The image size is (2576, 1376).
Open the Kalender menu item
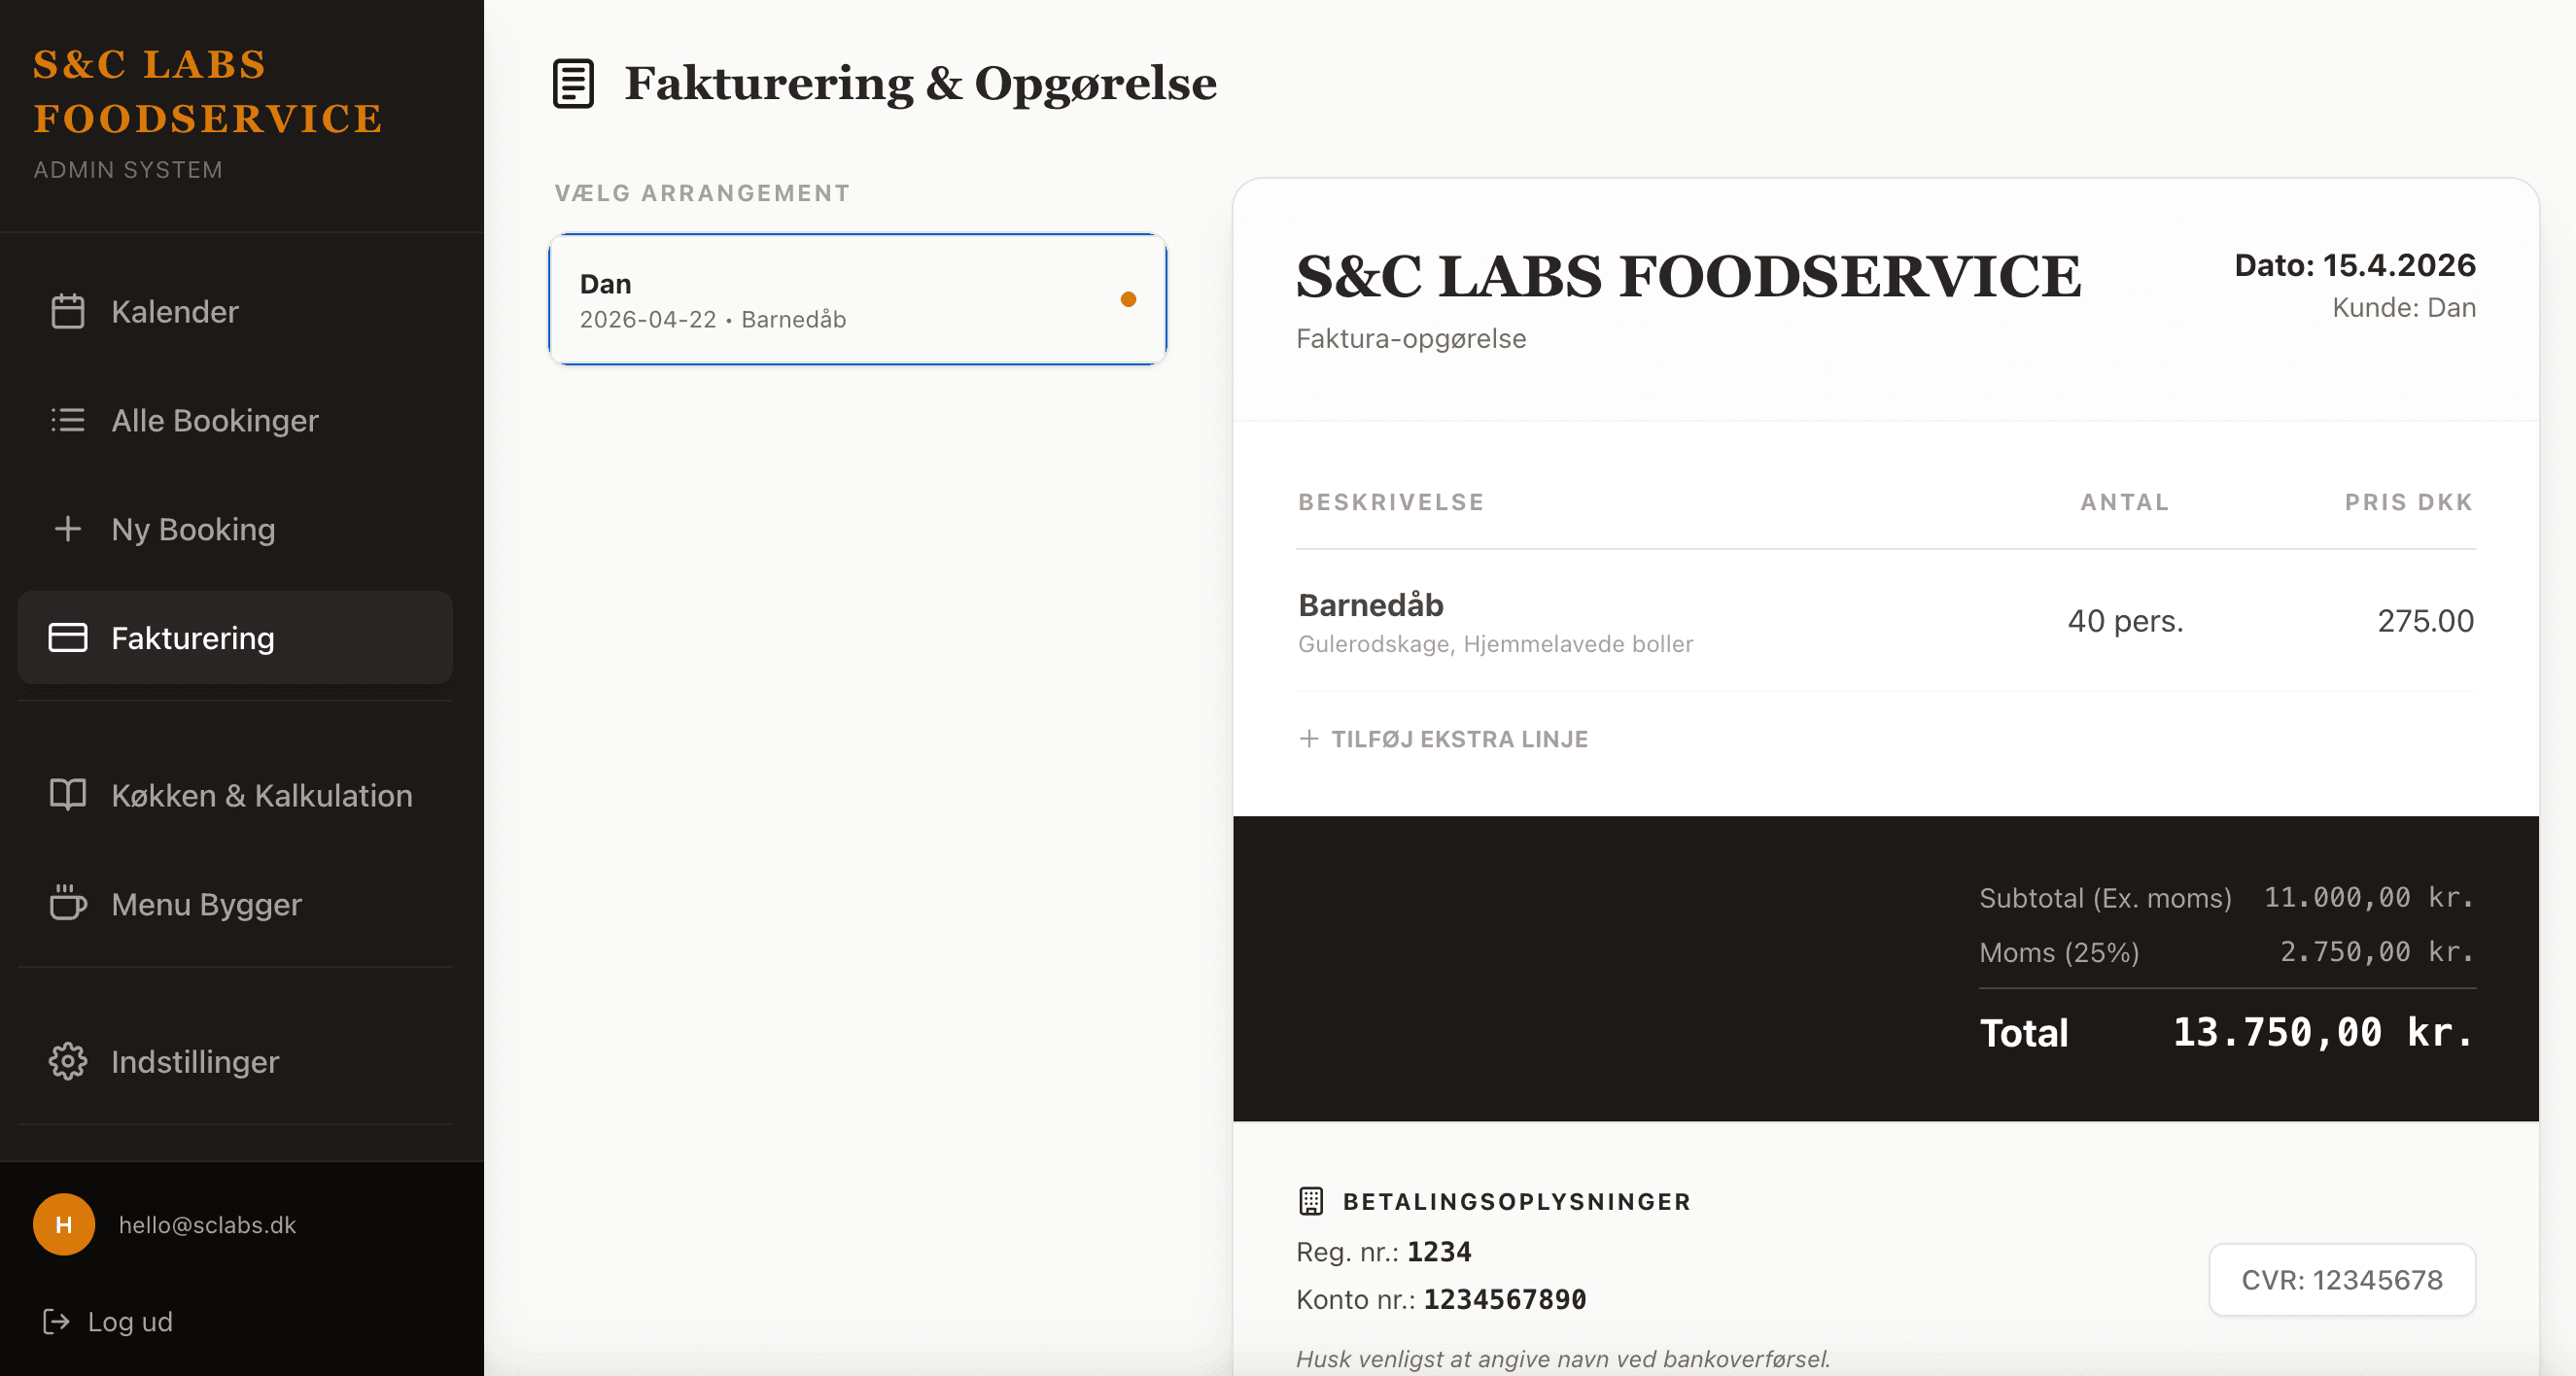(235, 311)
